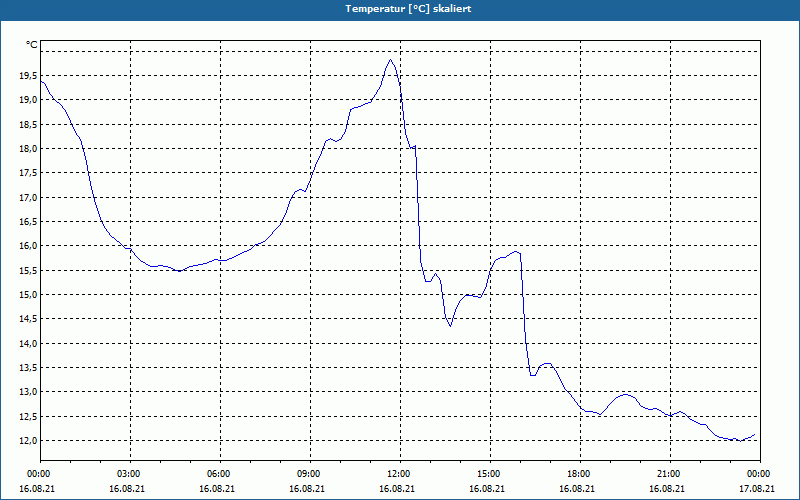The image size is (800, 500).
Task: Select the 16.08.21 date under 12:00
Action: point(397,488)
